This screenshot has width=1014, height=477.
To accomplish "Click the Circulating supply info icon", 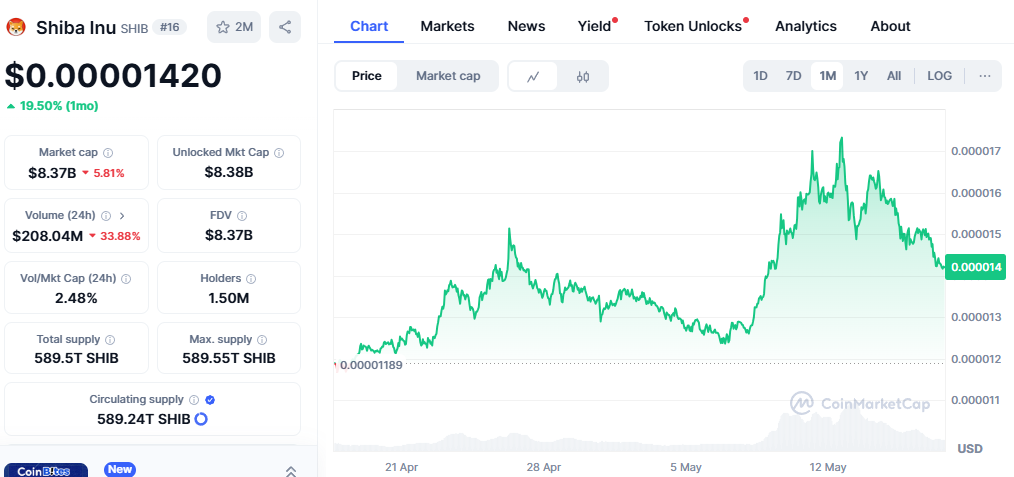I will [x=194, y=400].
